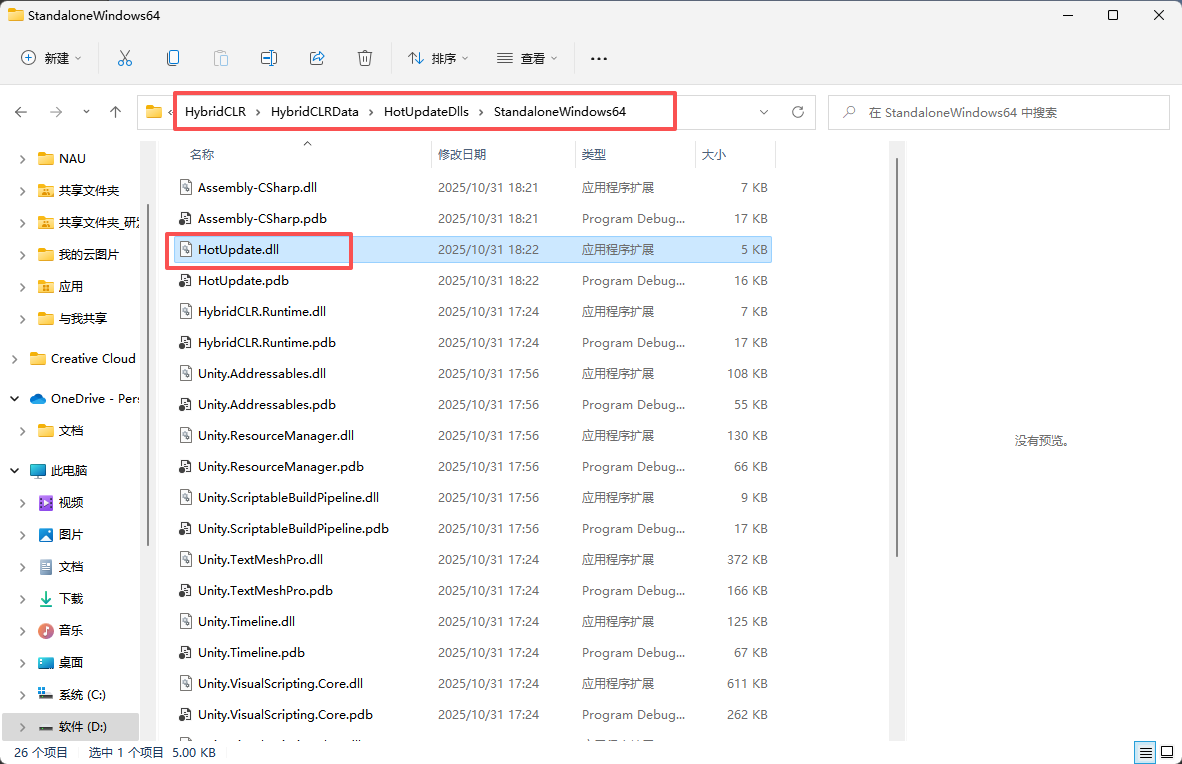The width and height of the screenshot is (1182, 764).
Task: Click the file list vertical scrollbar
Action: 896,358
